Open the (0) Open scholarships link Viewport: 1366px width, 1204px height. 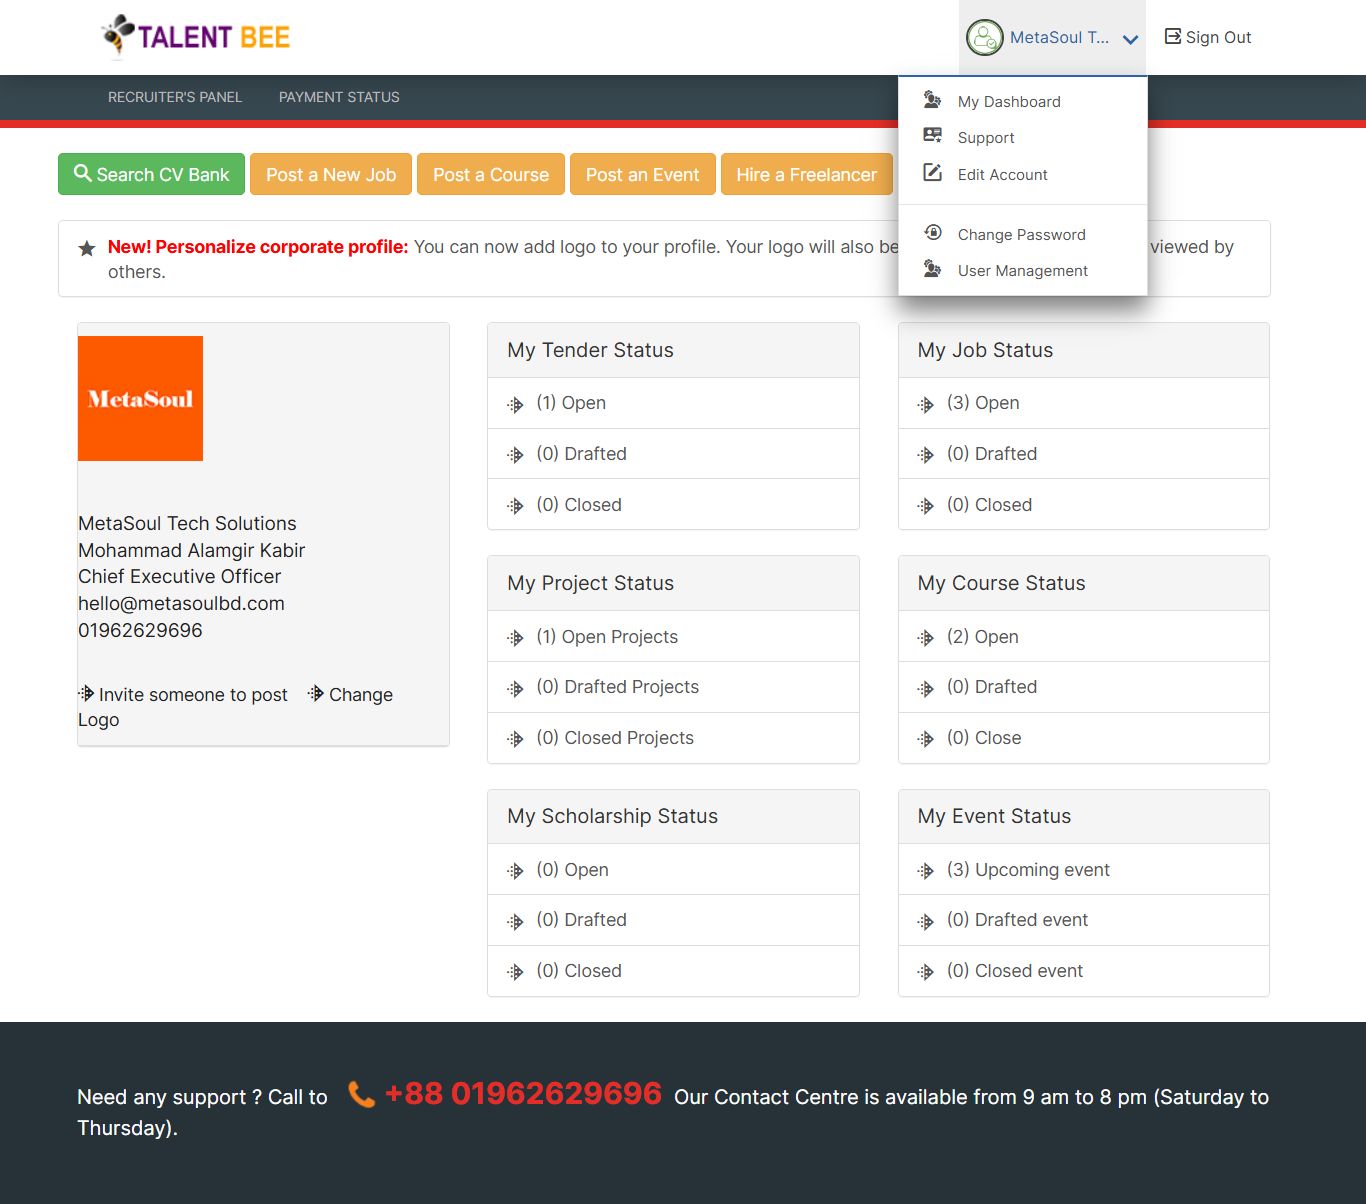point(572,870)
